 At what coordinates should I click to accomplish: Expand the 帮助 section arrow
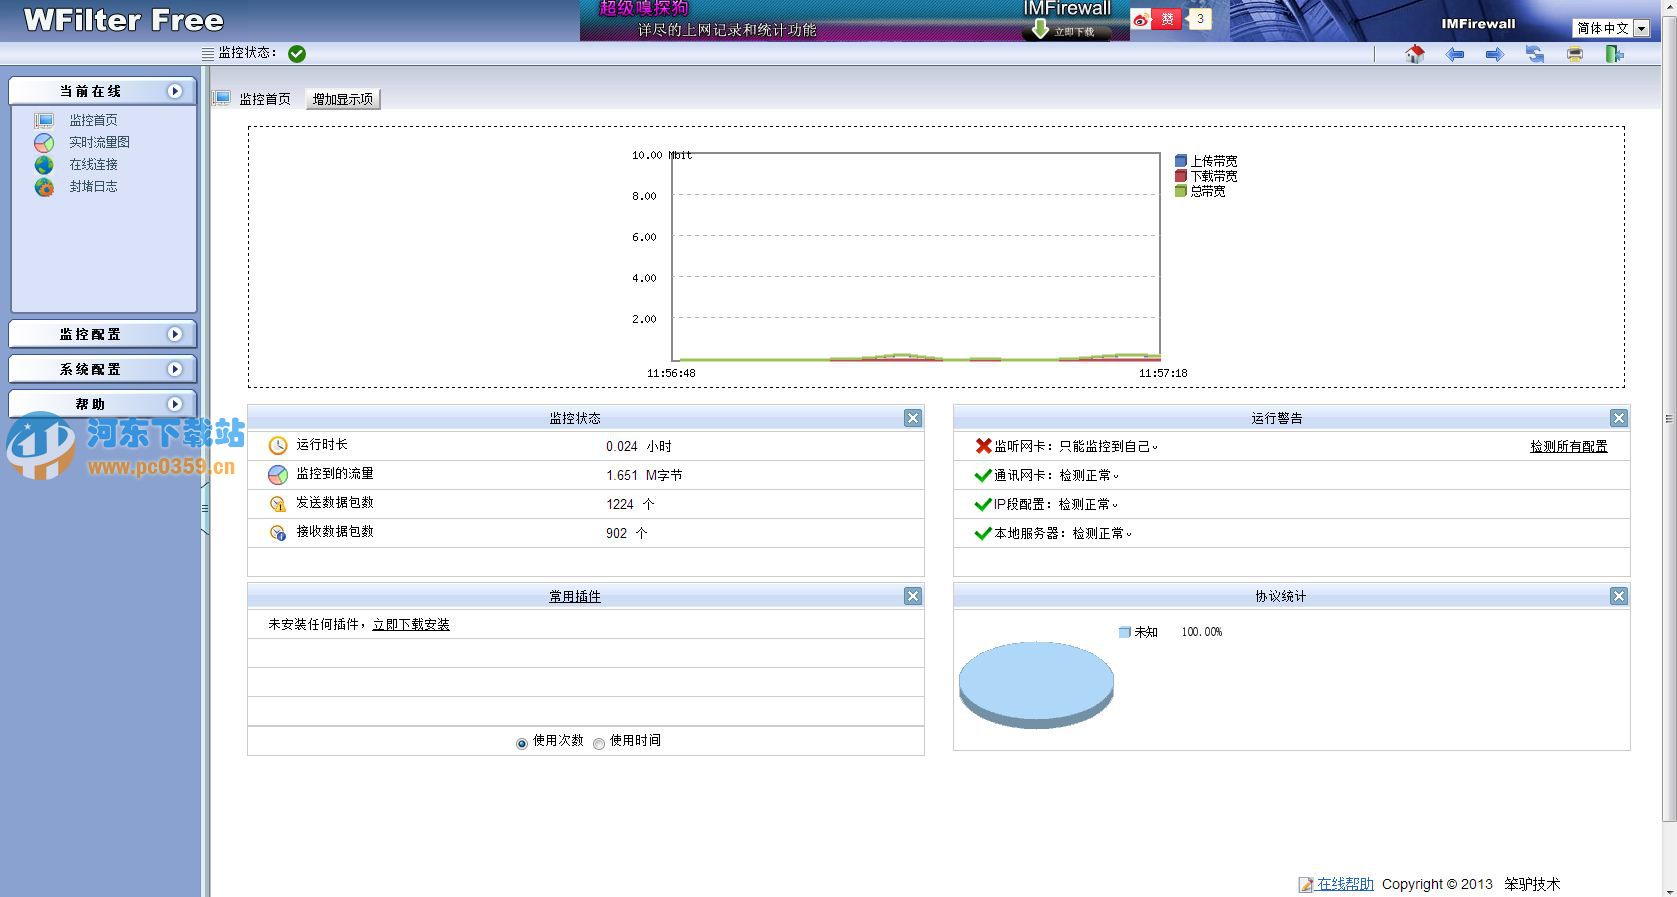pyautogui.click(x=175, y=404)
